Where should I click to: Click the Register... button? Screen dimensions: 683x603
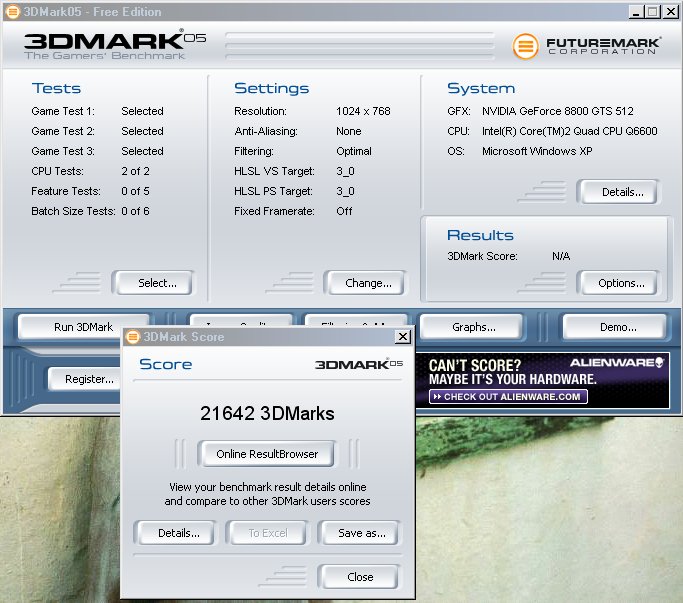tap(85, 379)
